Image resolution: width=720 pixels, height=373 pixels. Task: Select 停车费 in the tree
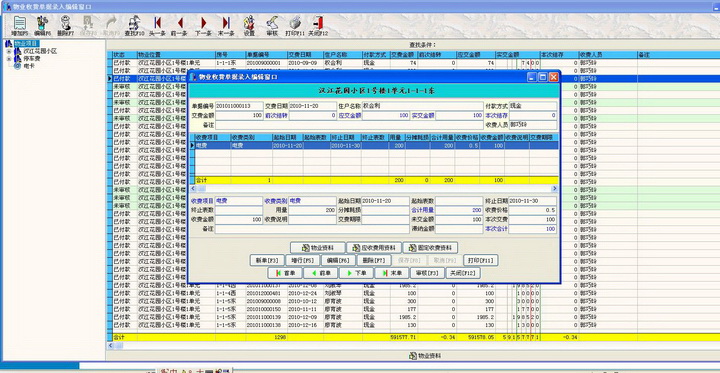click(x=32, y=59)
